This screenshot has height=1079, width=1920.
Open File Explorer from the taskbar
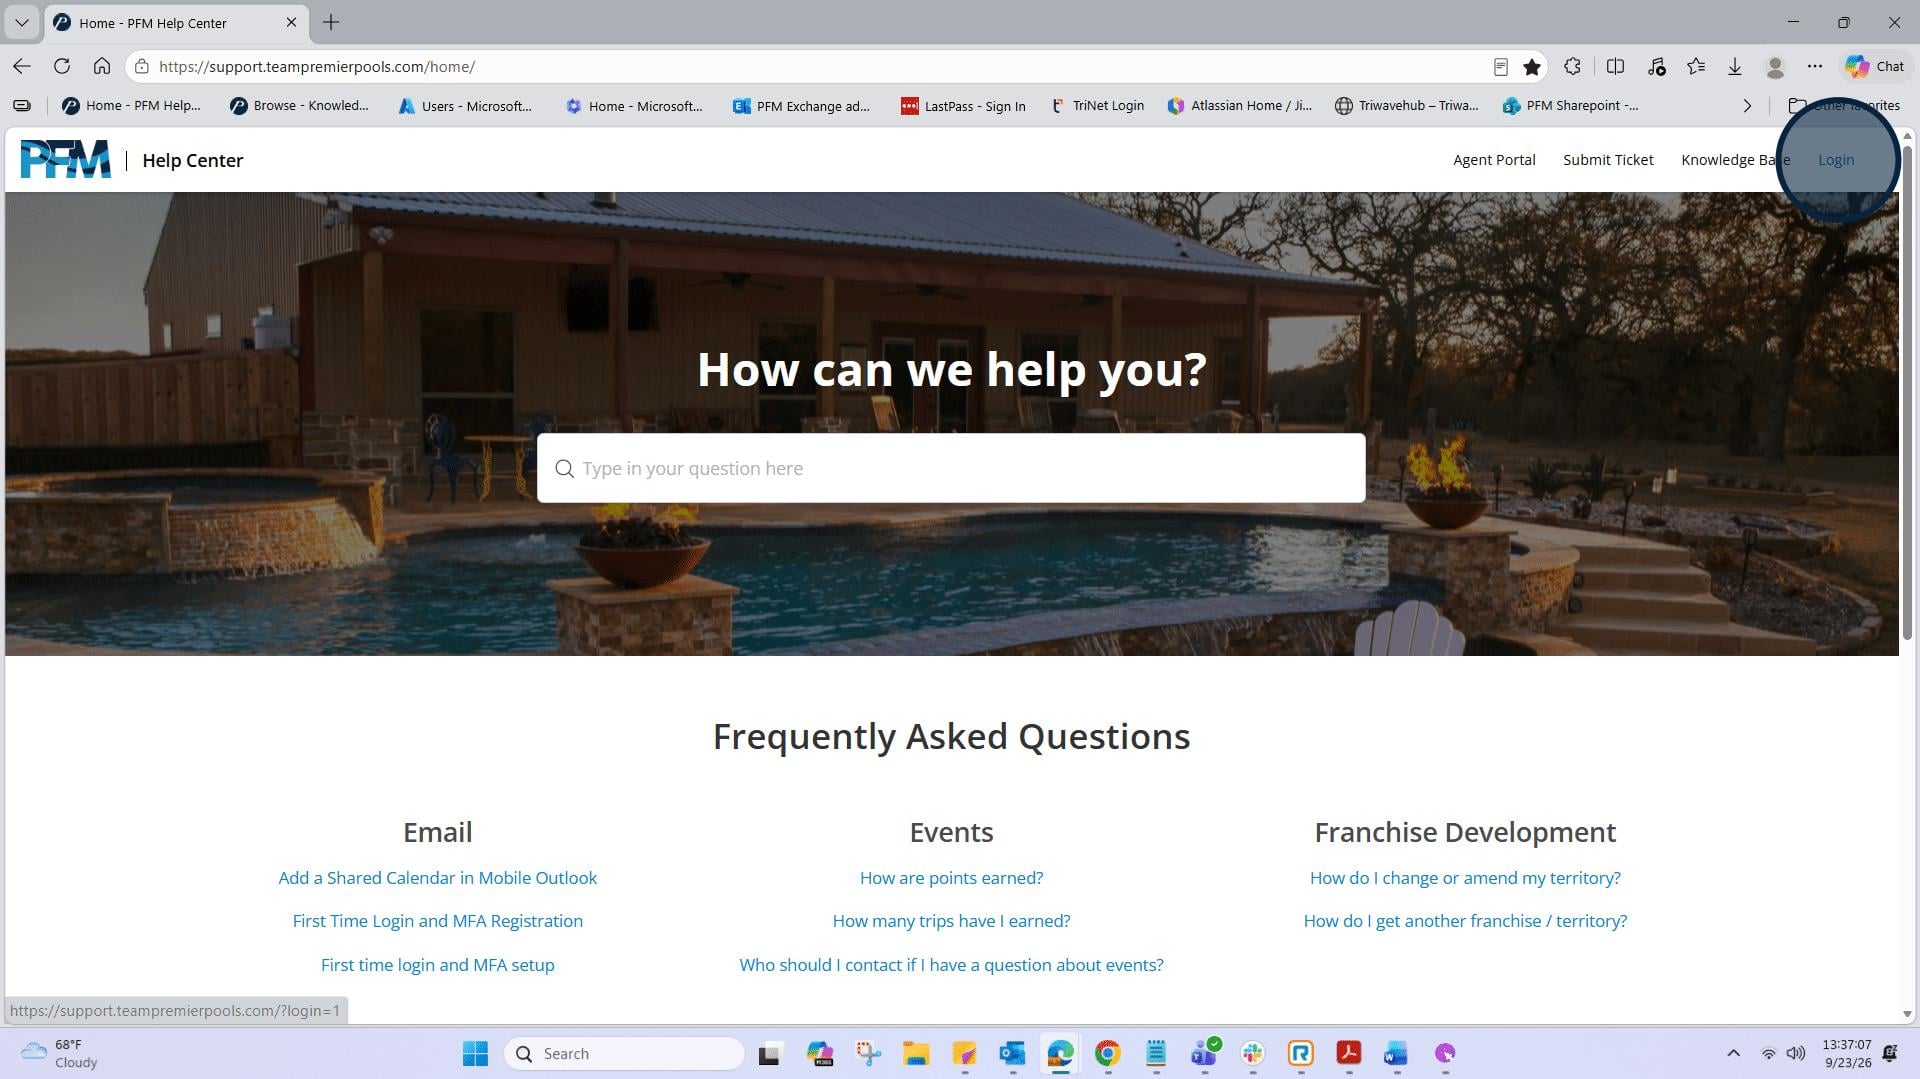(916, 1053)
